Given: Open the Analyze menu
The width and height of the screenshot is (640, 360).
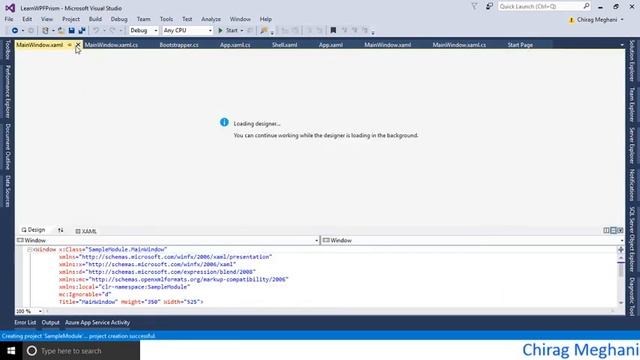Looking at the screenshot, I should point(211,19).
